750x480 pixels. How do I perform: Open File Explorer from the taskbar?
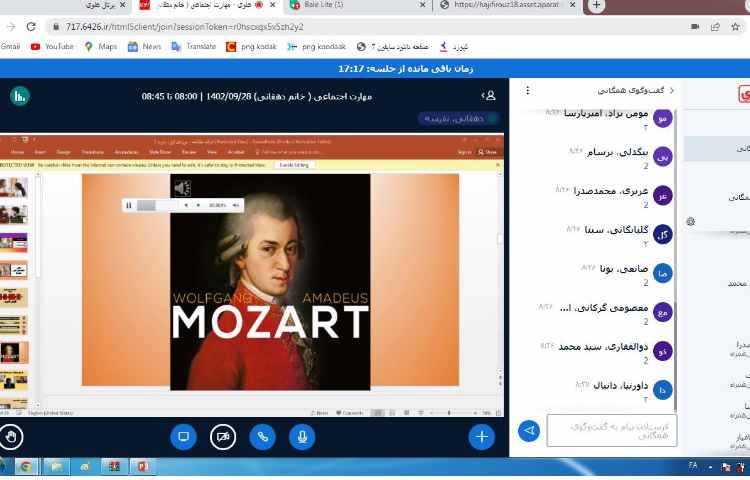tap(56, 466)
